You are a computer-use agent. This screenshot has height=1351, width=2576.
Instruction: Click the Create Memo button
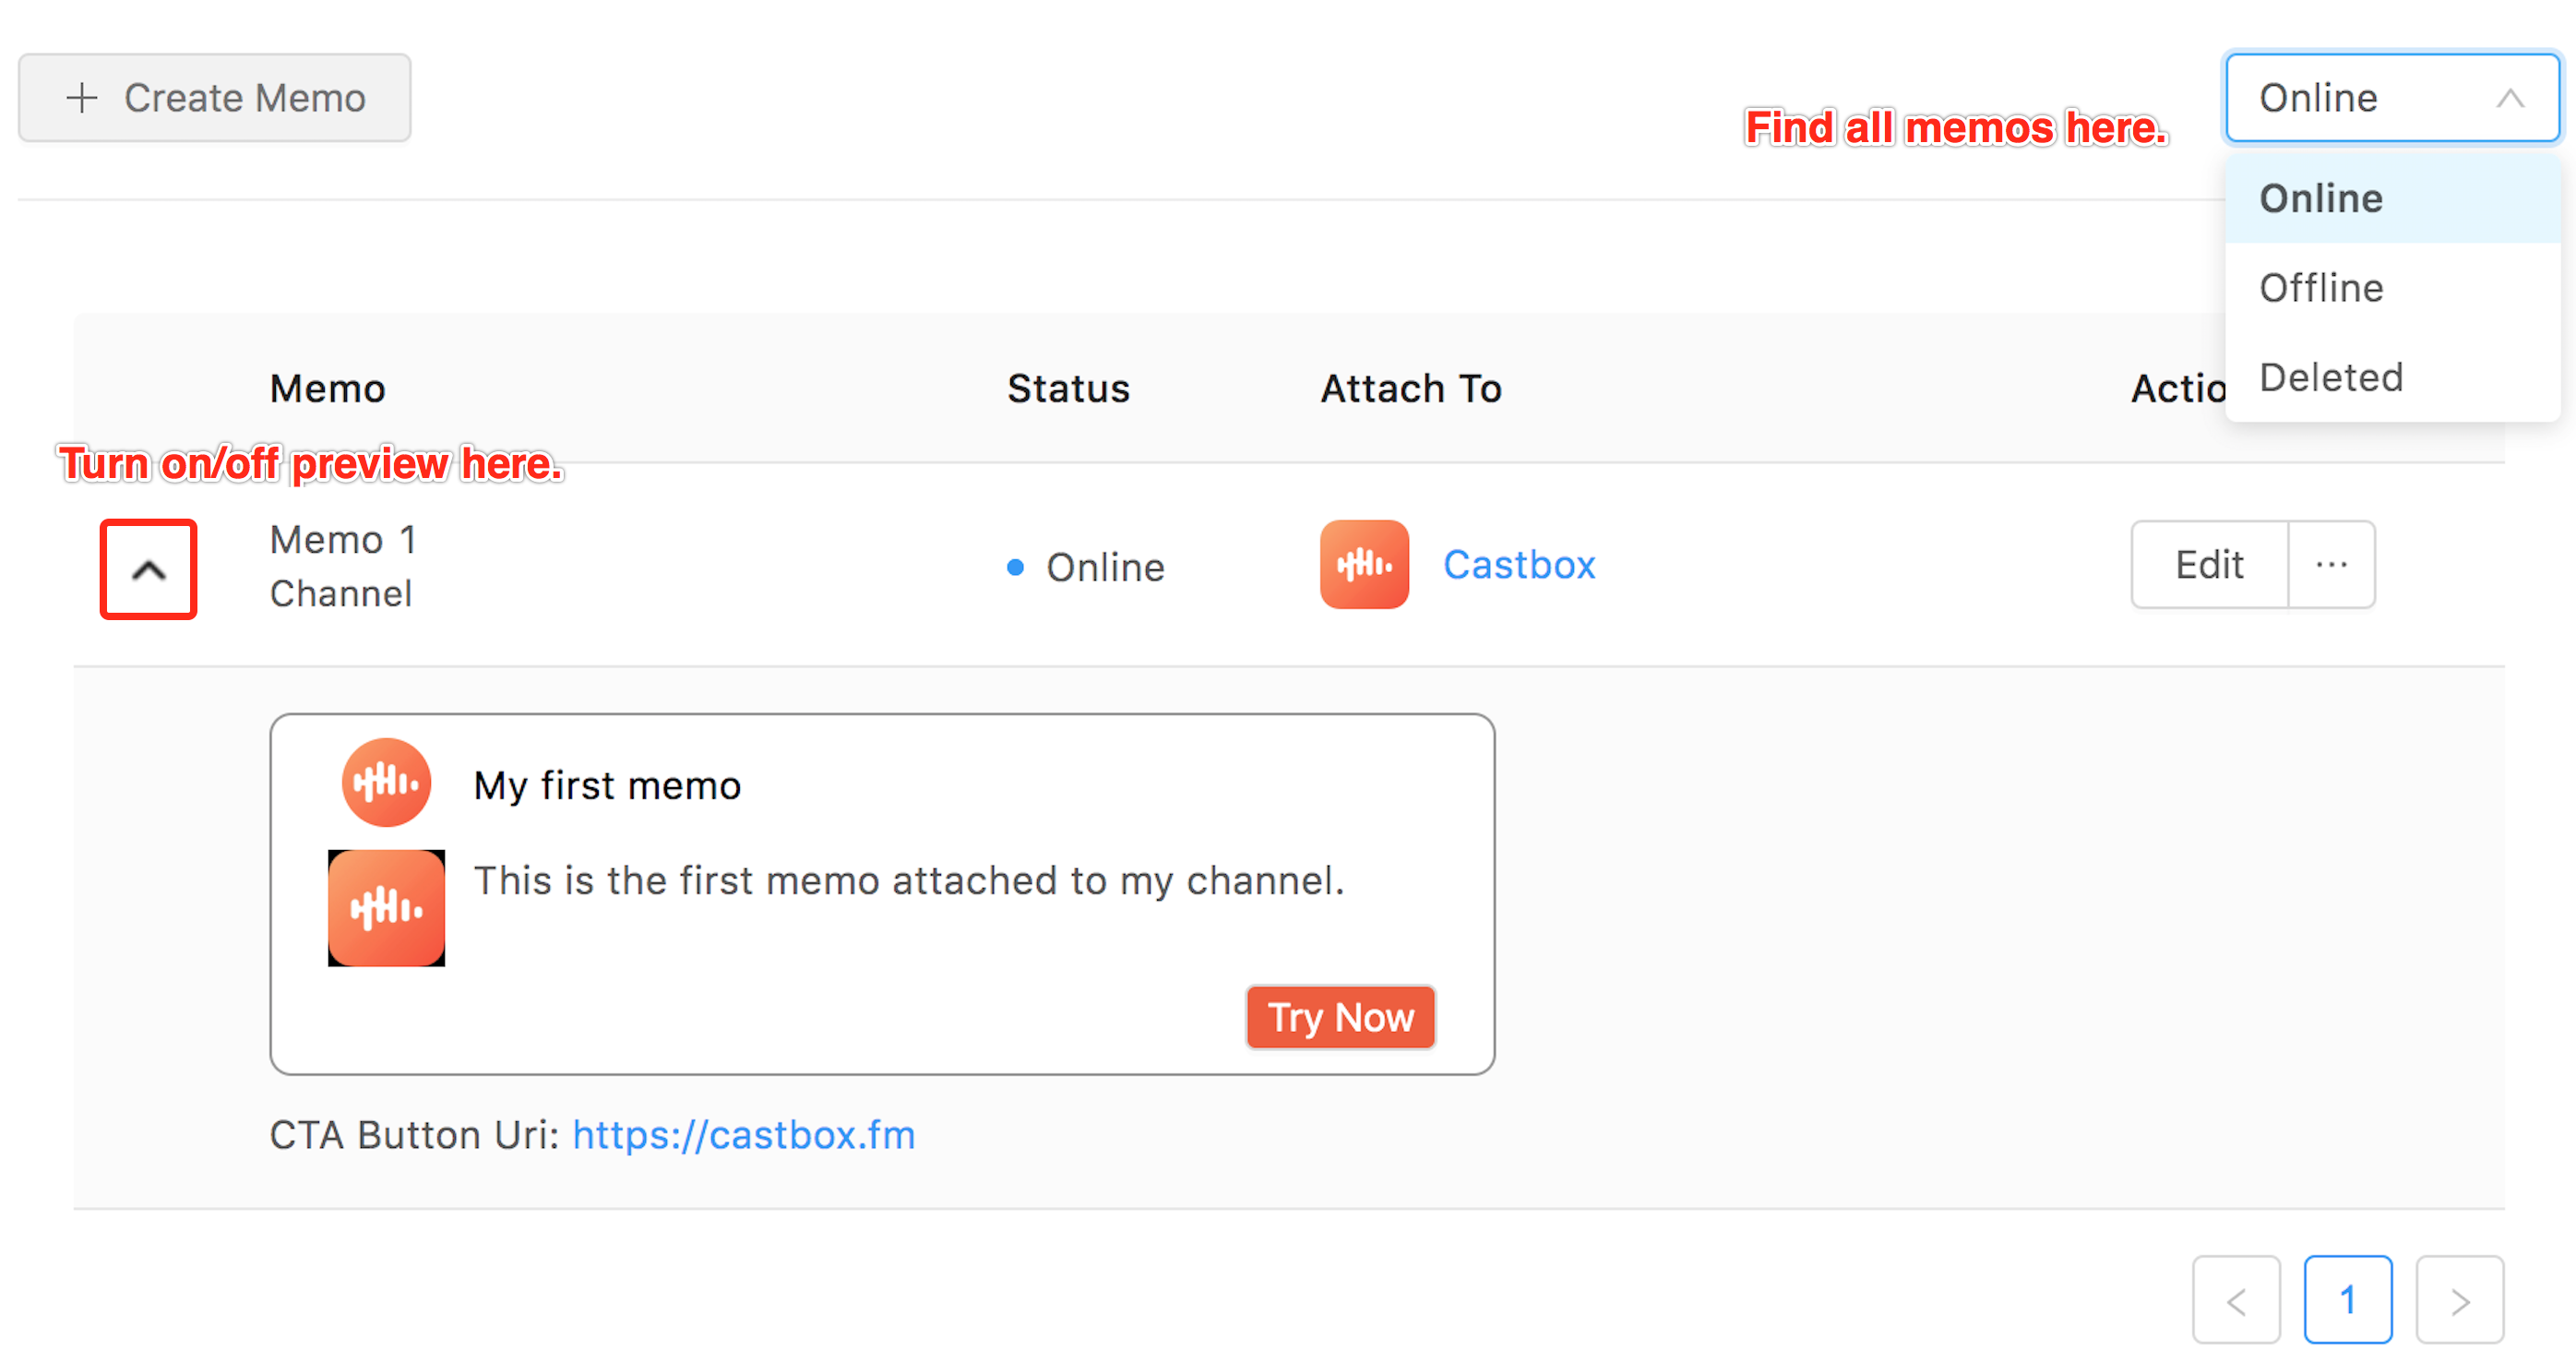215,98
